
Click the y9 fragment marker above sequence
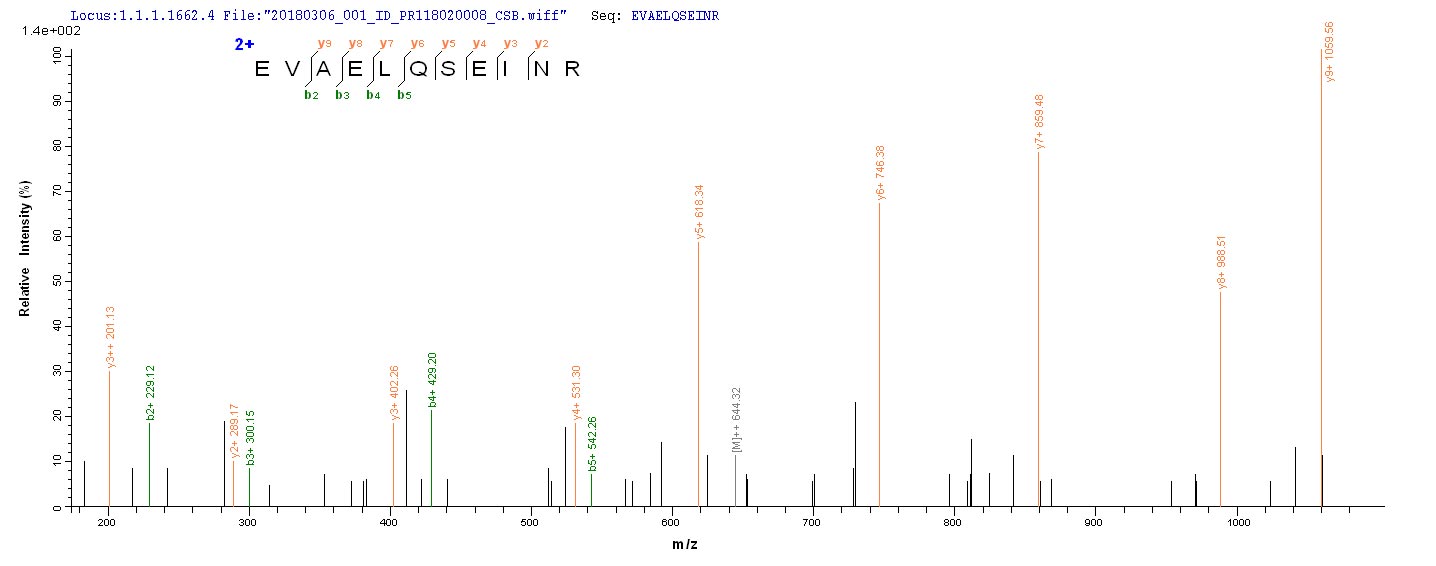(323, 43)
